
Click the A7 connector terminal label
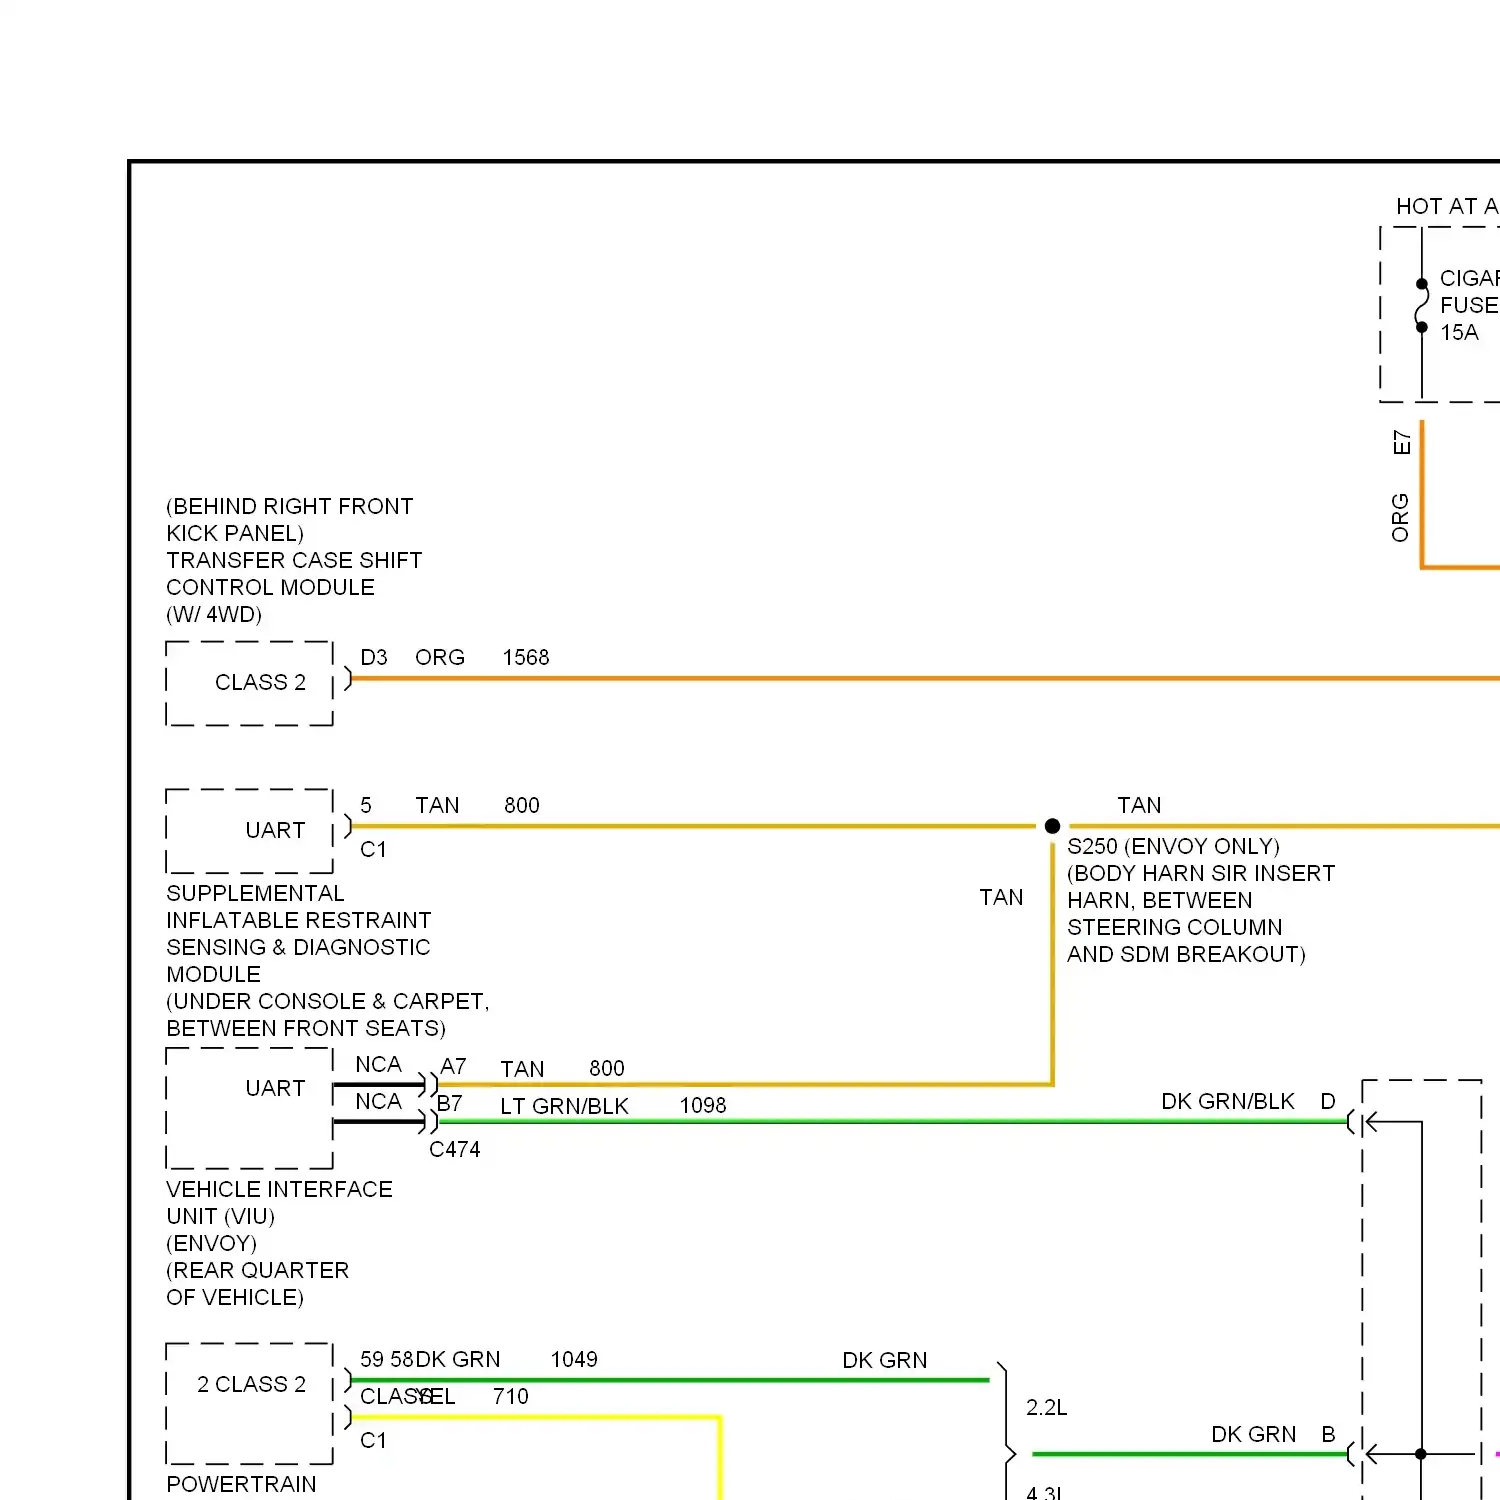point(453,1067)
